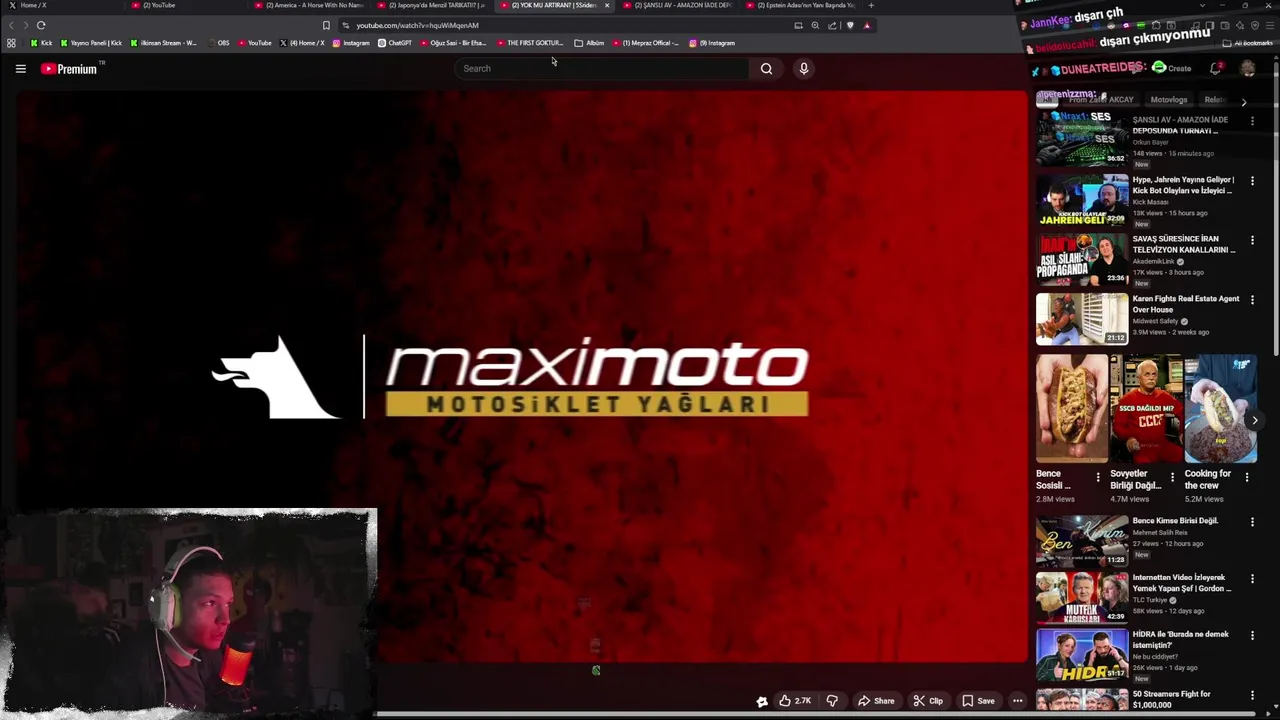Image resolution: width=1280 pixels, height=720 pixels.
Task: Select the Motovlogs chip
Action: point(1168,100)
